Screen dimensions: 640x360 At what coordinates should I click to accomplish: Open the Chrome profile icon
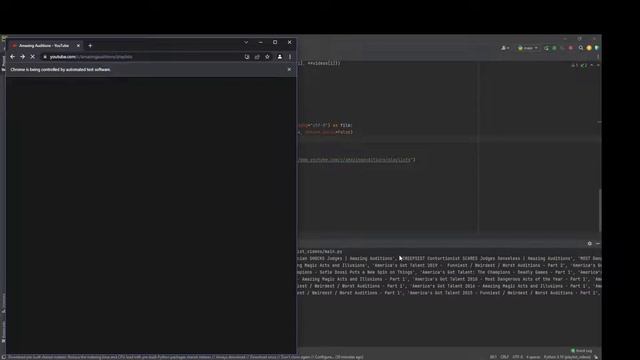pos(280,57)
